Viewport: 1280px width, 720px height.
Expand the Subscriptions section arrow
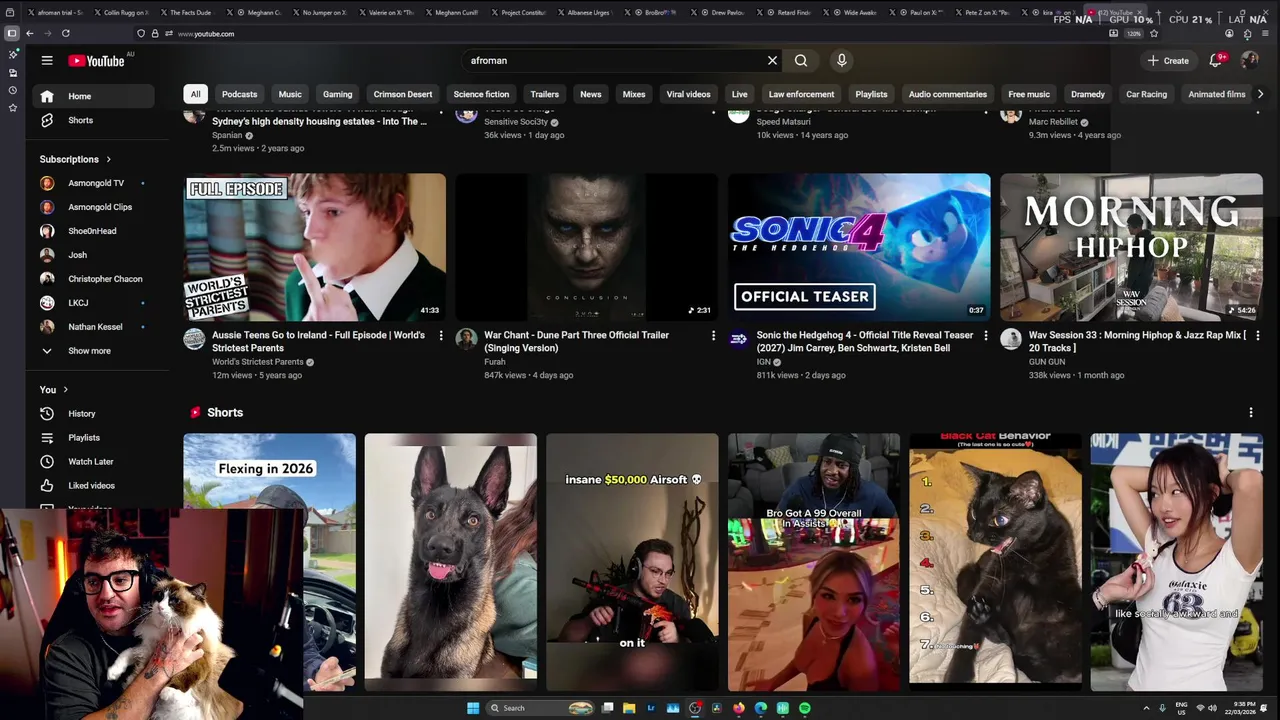(x=108, y=159)
